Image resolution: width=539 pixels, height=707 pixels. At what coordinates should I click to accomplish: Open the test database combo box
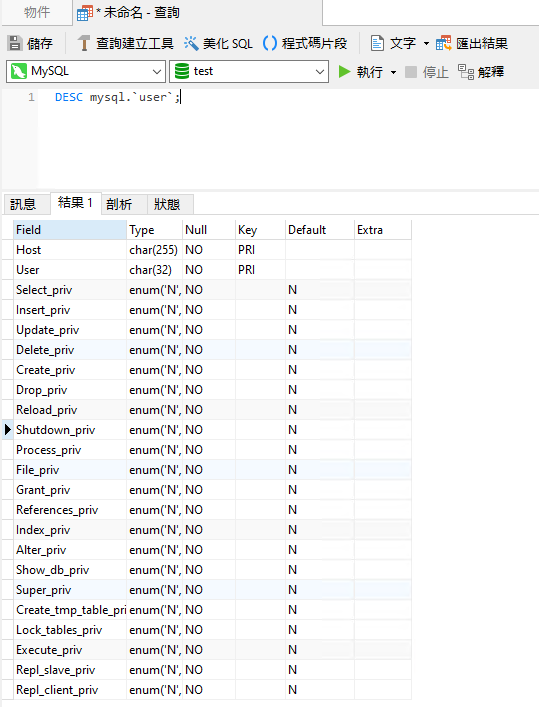(x=249, y=71)
